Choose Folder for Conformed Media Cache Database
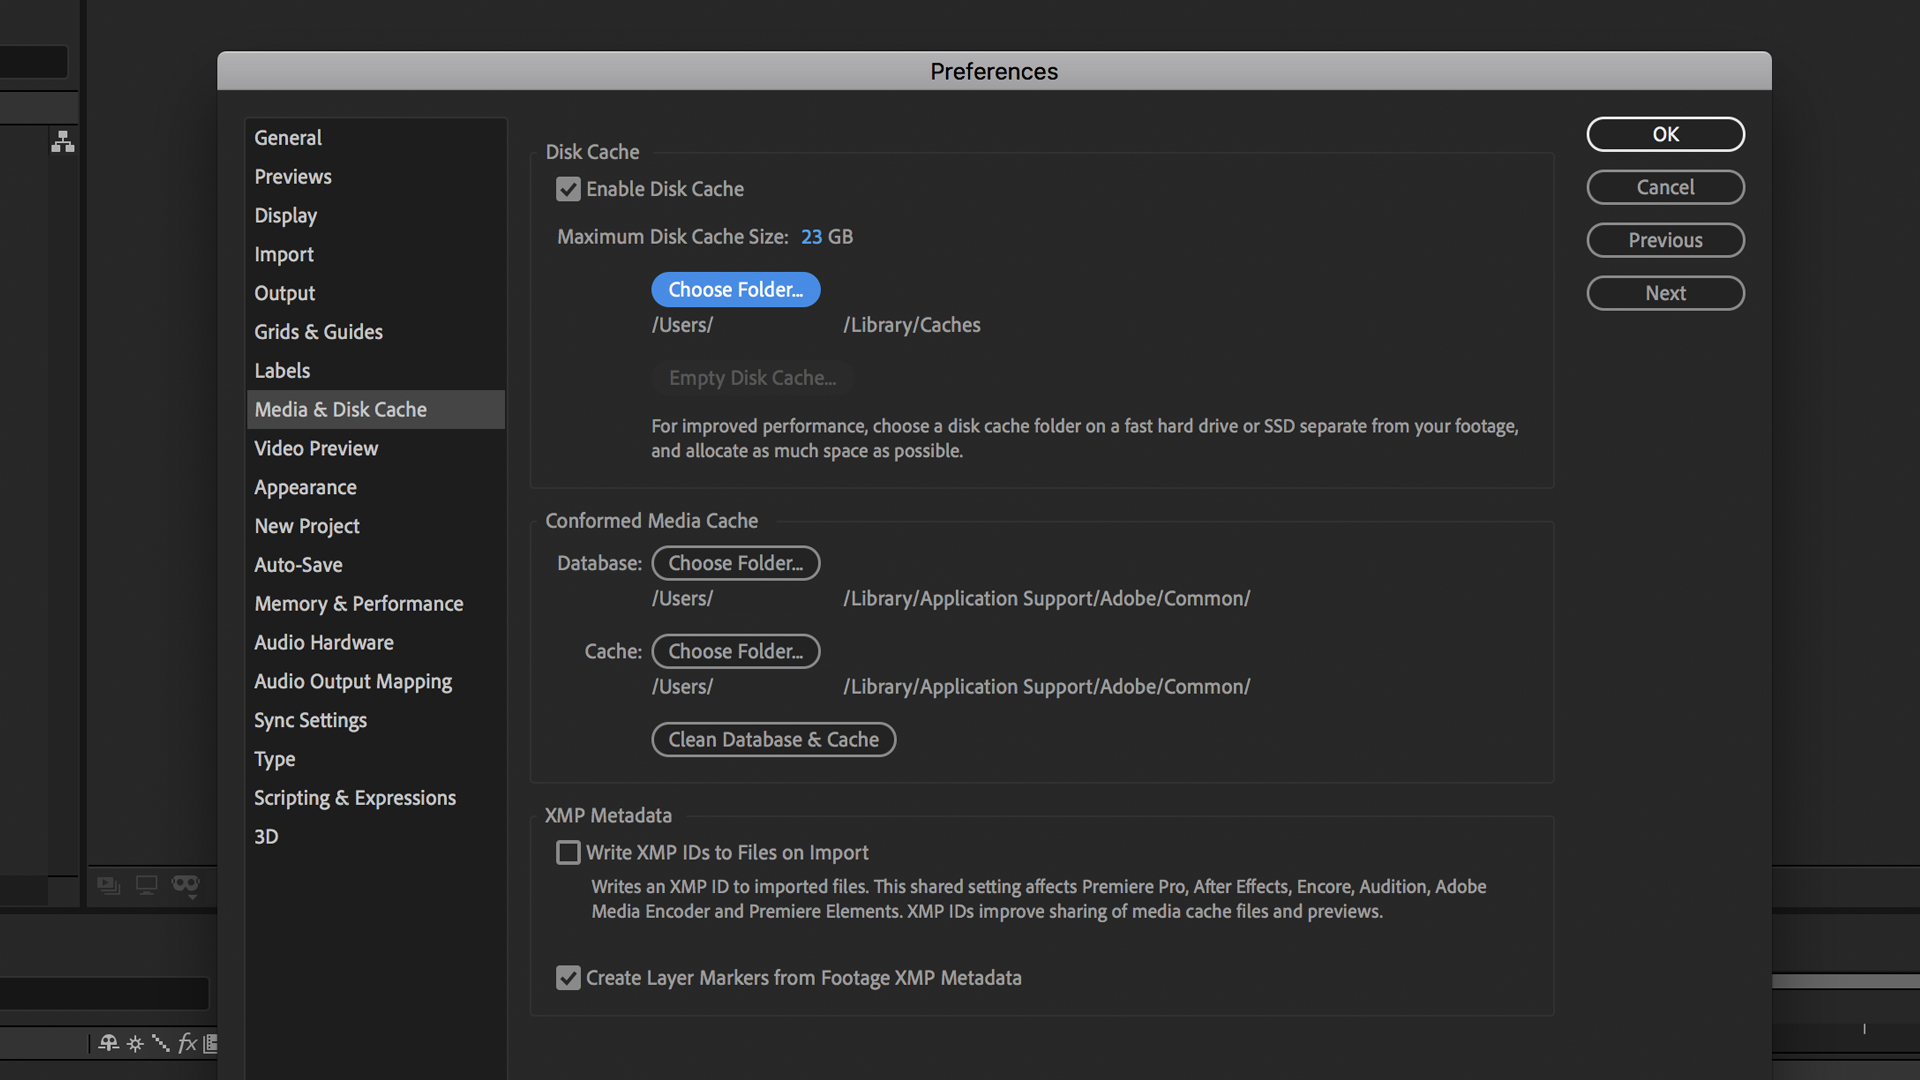The image size is (1920, 1080). tap(735, 562)
